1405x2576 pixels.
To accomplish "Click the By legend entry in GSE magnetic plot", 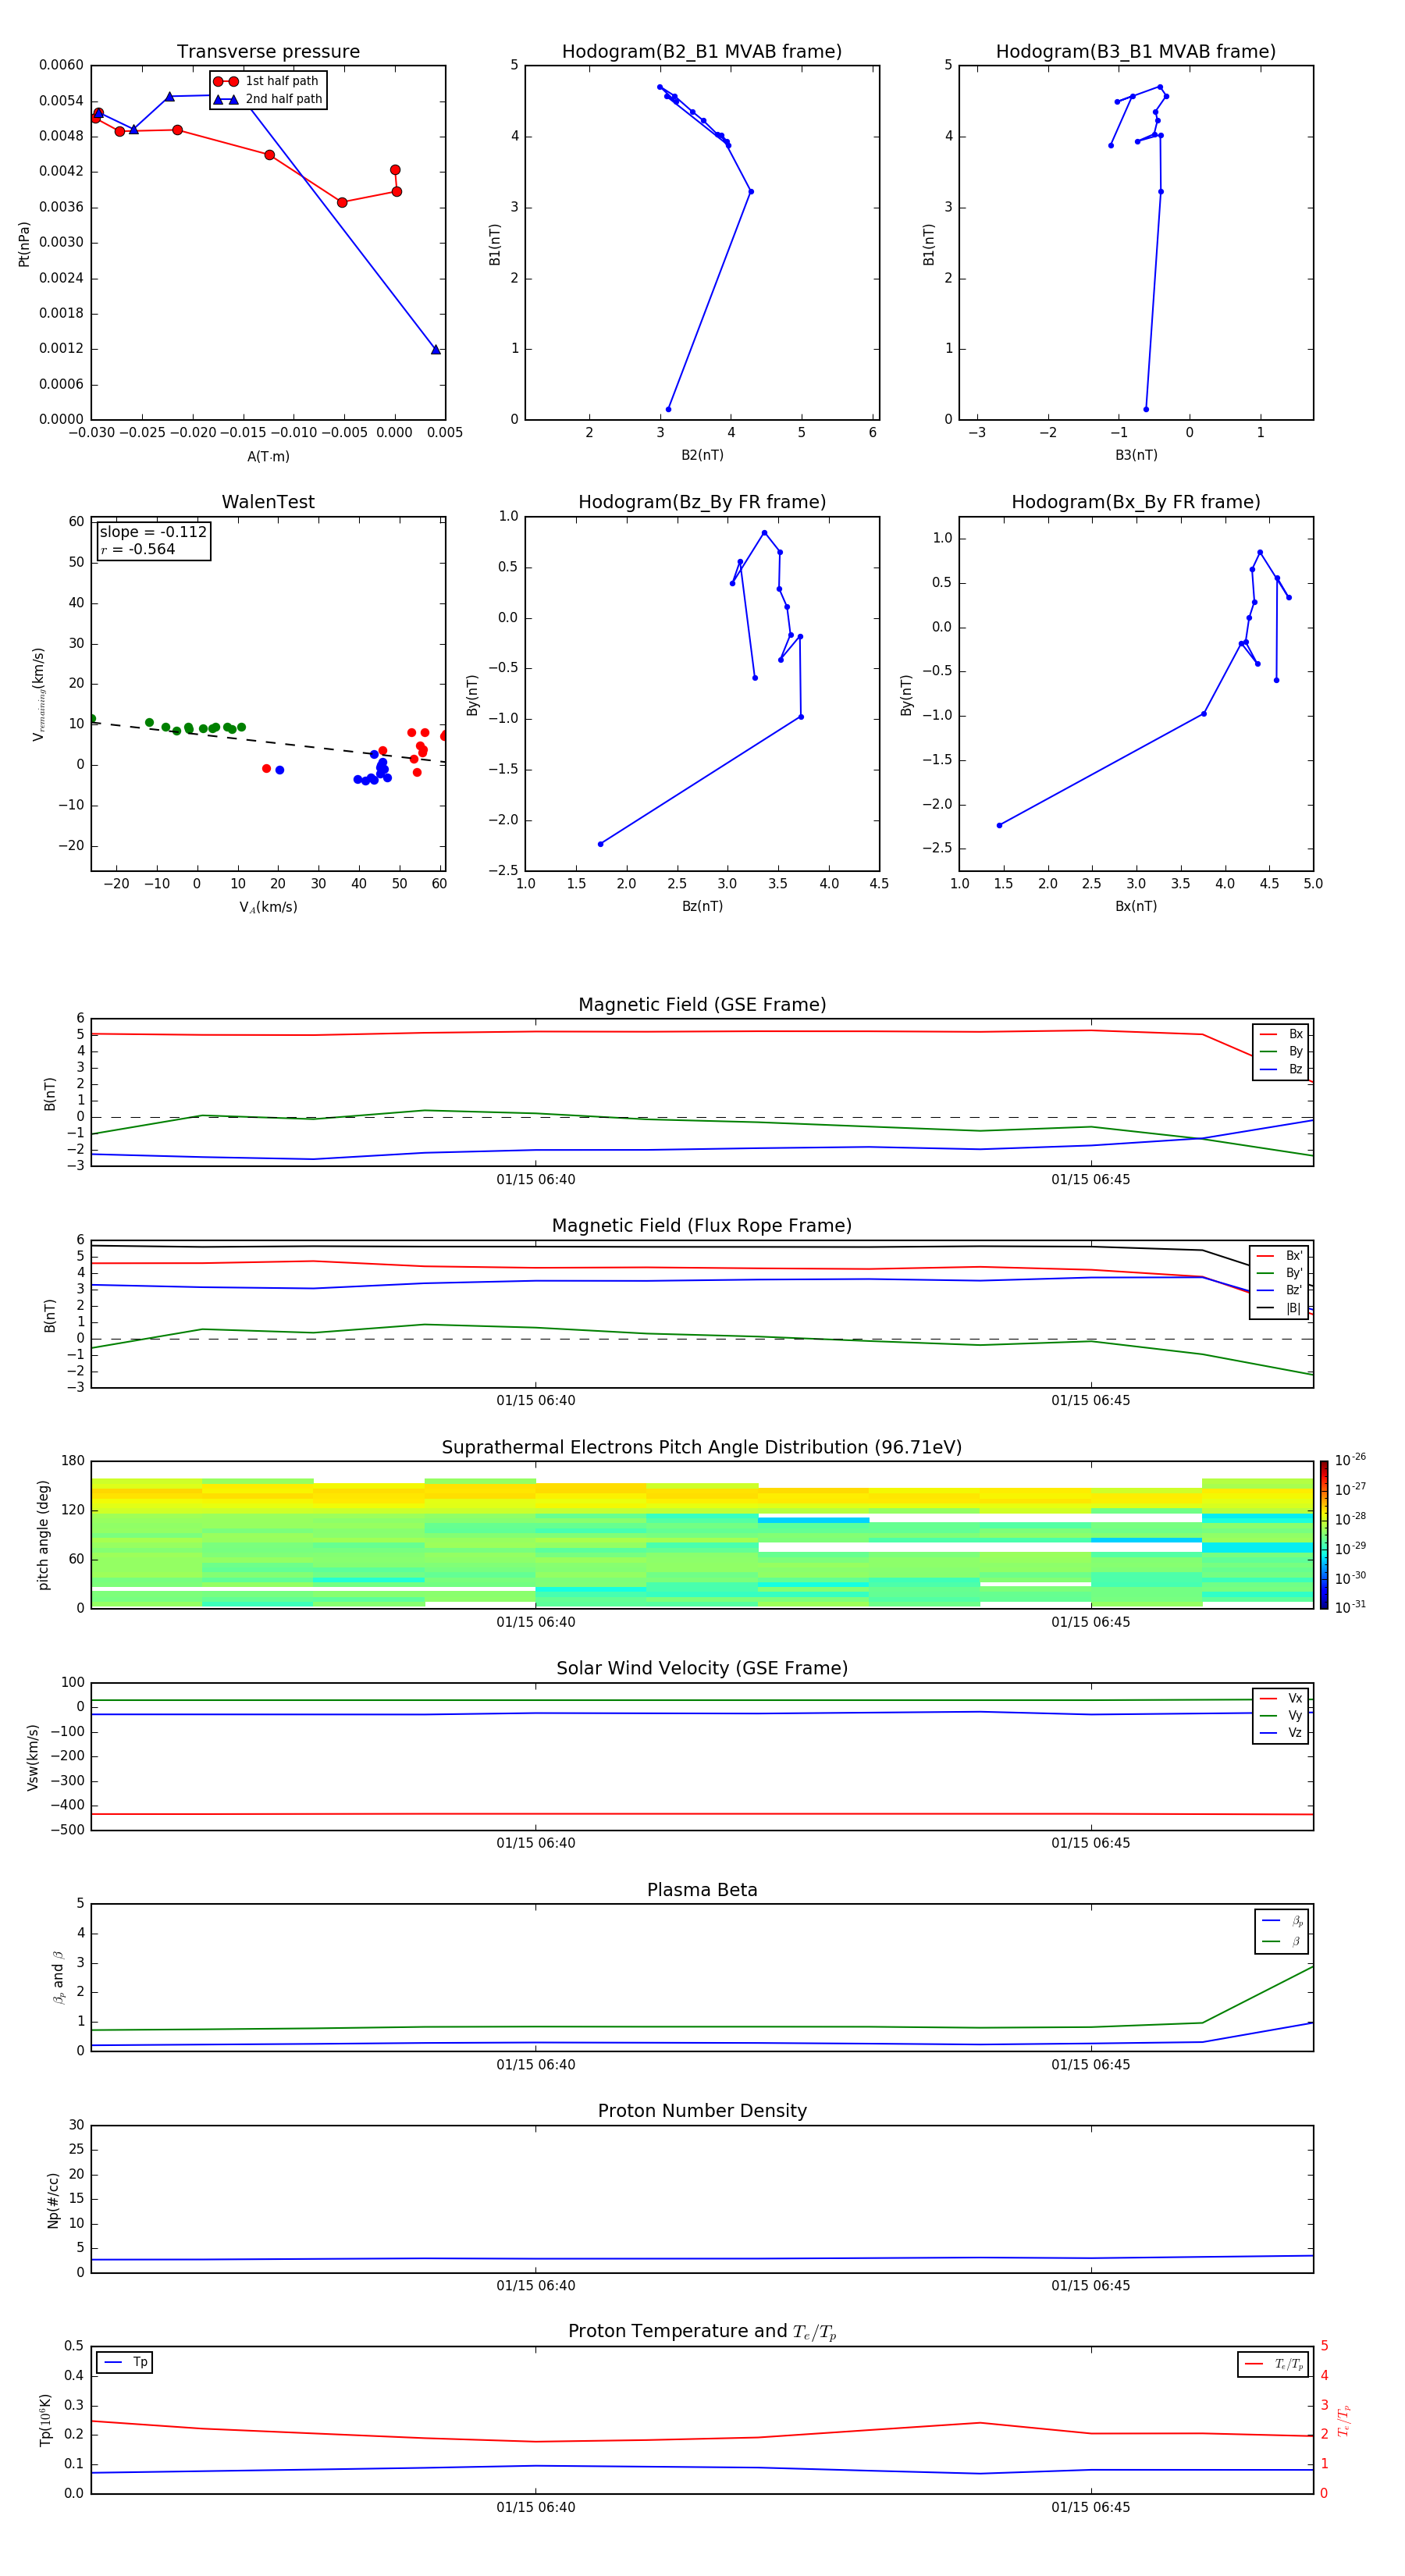I will (1281, 1052).
